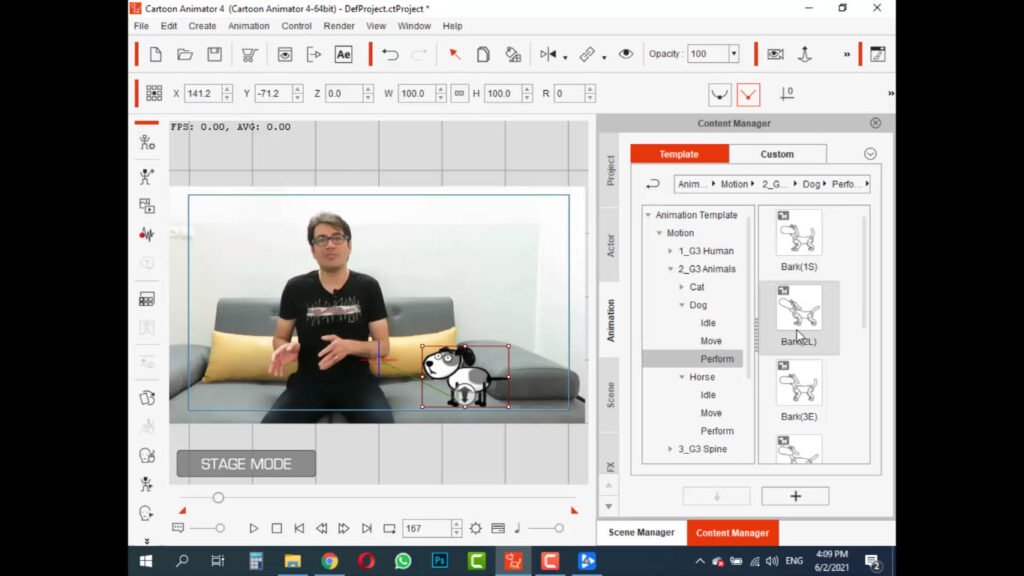Expand the 1_G3 Human folder

[670, 251]
